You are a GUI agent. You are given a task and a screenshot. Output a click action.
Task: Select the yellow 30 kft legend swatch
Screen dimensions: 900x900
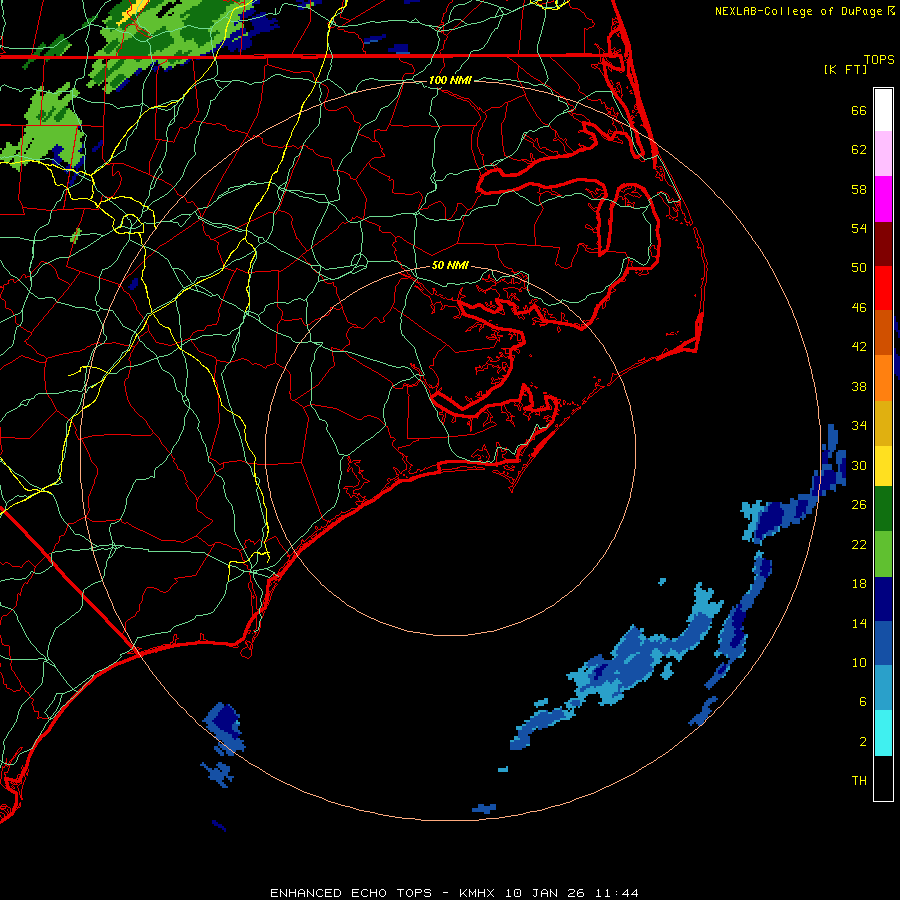(883, 466)
